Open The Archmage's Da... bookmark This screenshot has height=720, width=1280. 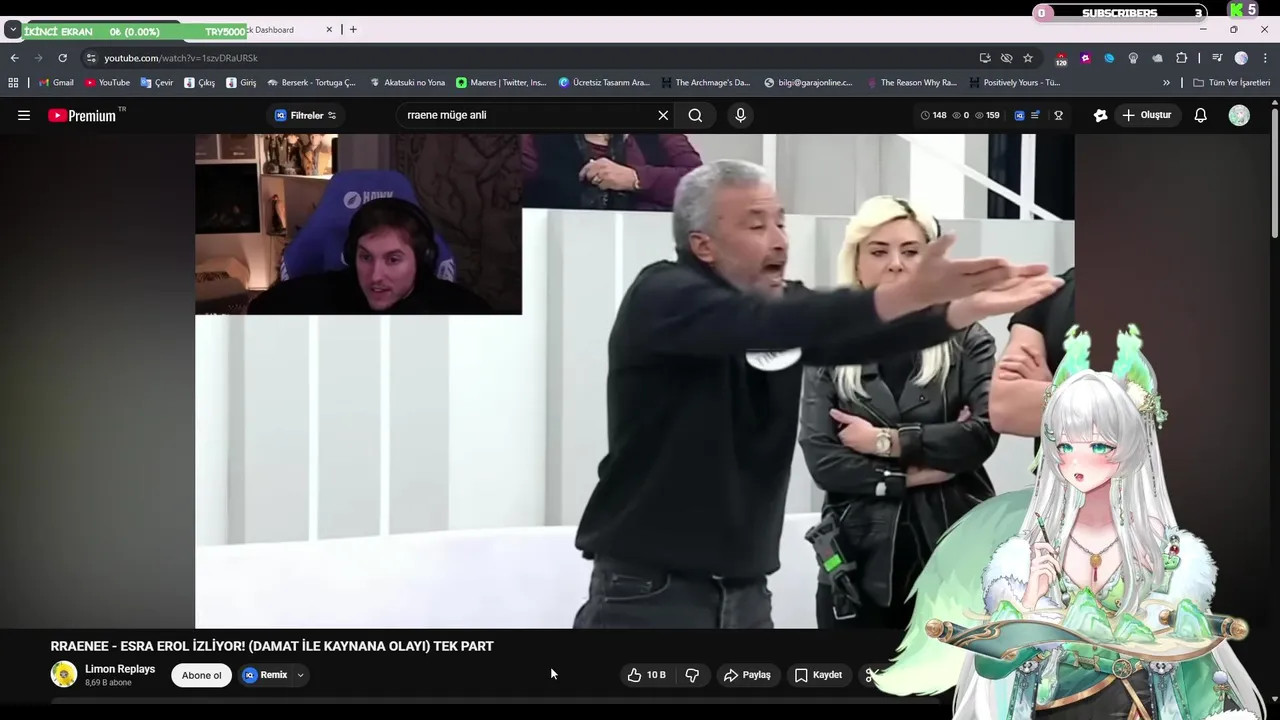click(705, 83)
